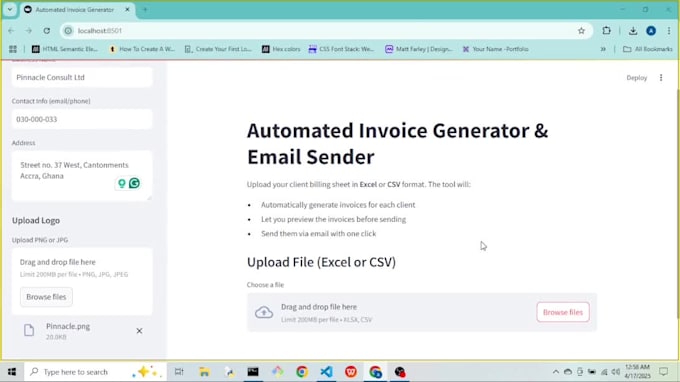Open the red W app in the taskbar
Viewport: 680px width, 382px height.
(x=351, y=372)
